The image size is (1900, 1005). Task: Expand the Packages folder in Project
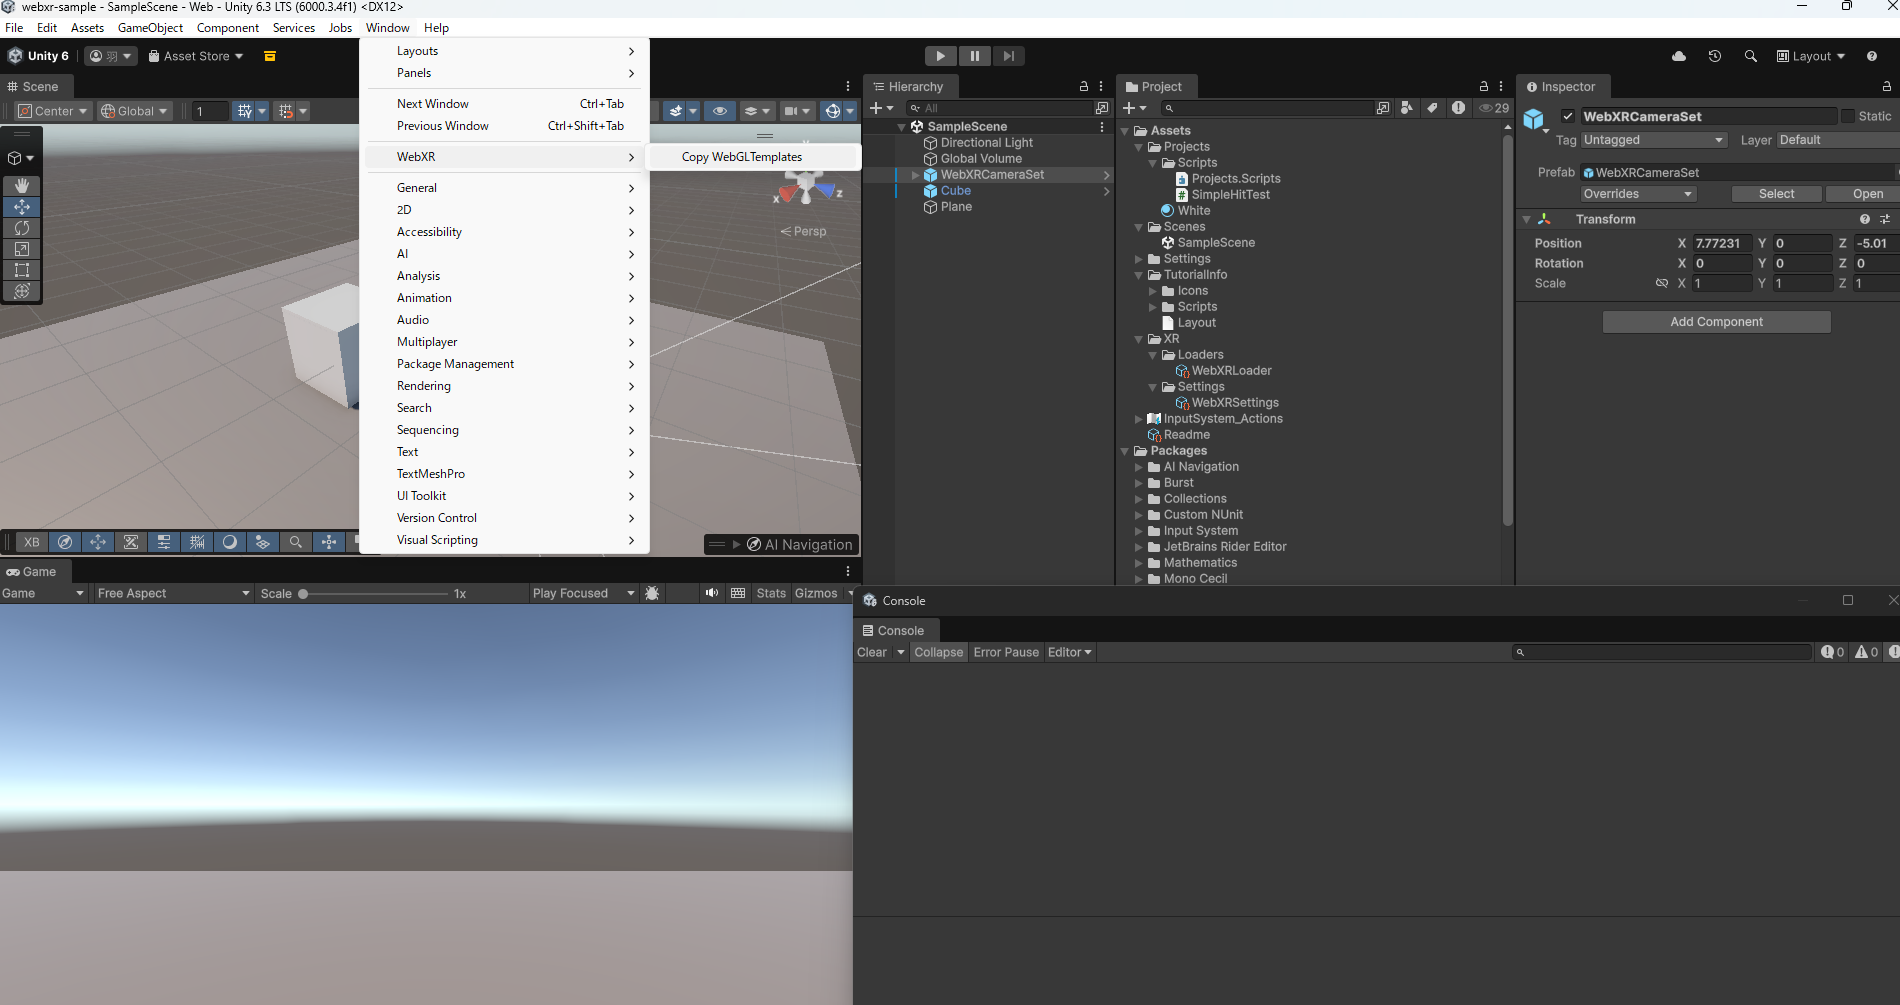point(1125,451)
